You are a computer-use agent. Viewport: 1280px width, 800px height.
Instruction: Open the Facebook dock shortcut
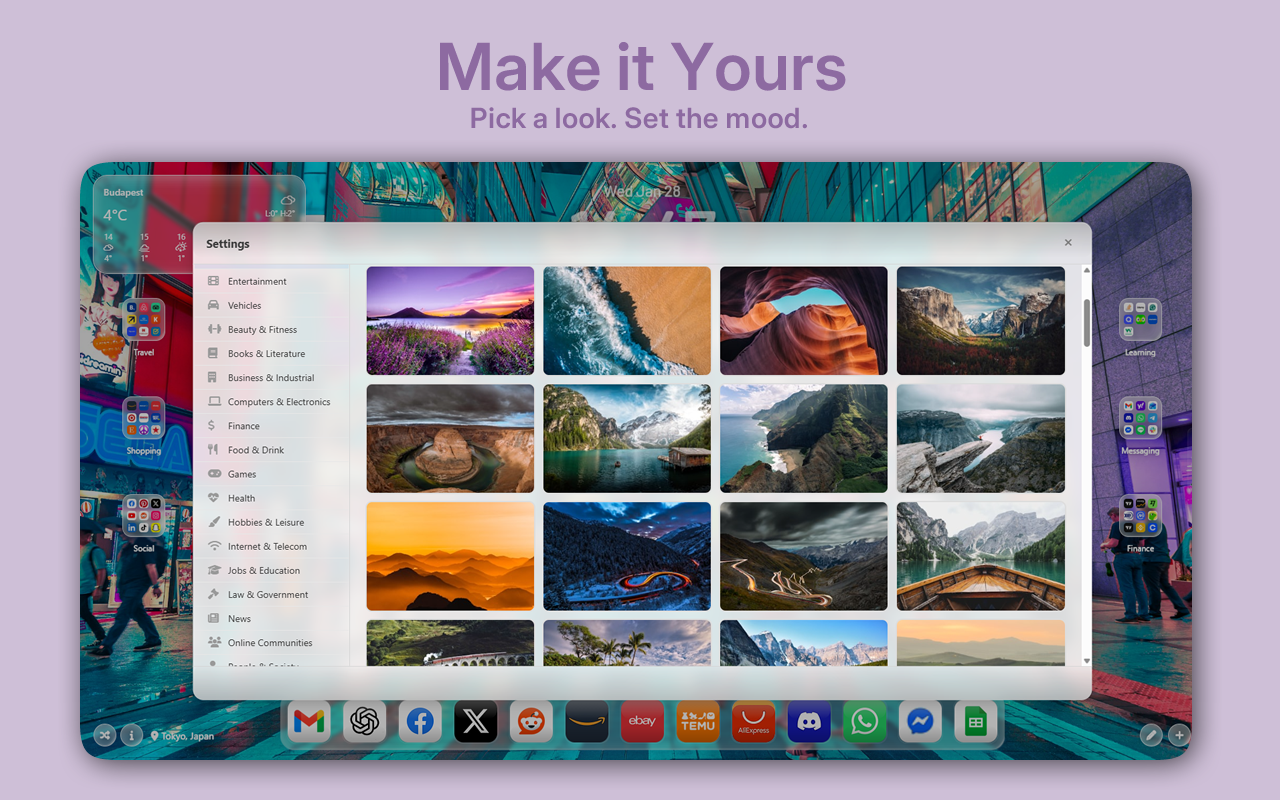(421, 721)
